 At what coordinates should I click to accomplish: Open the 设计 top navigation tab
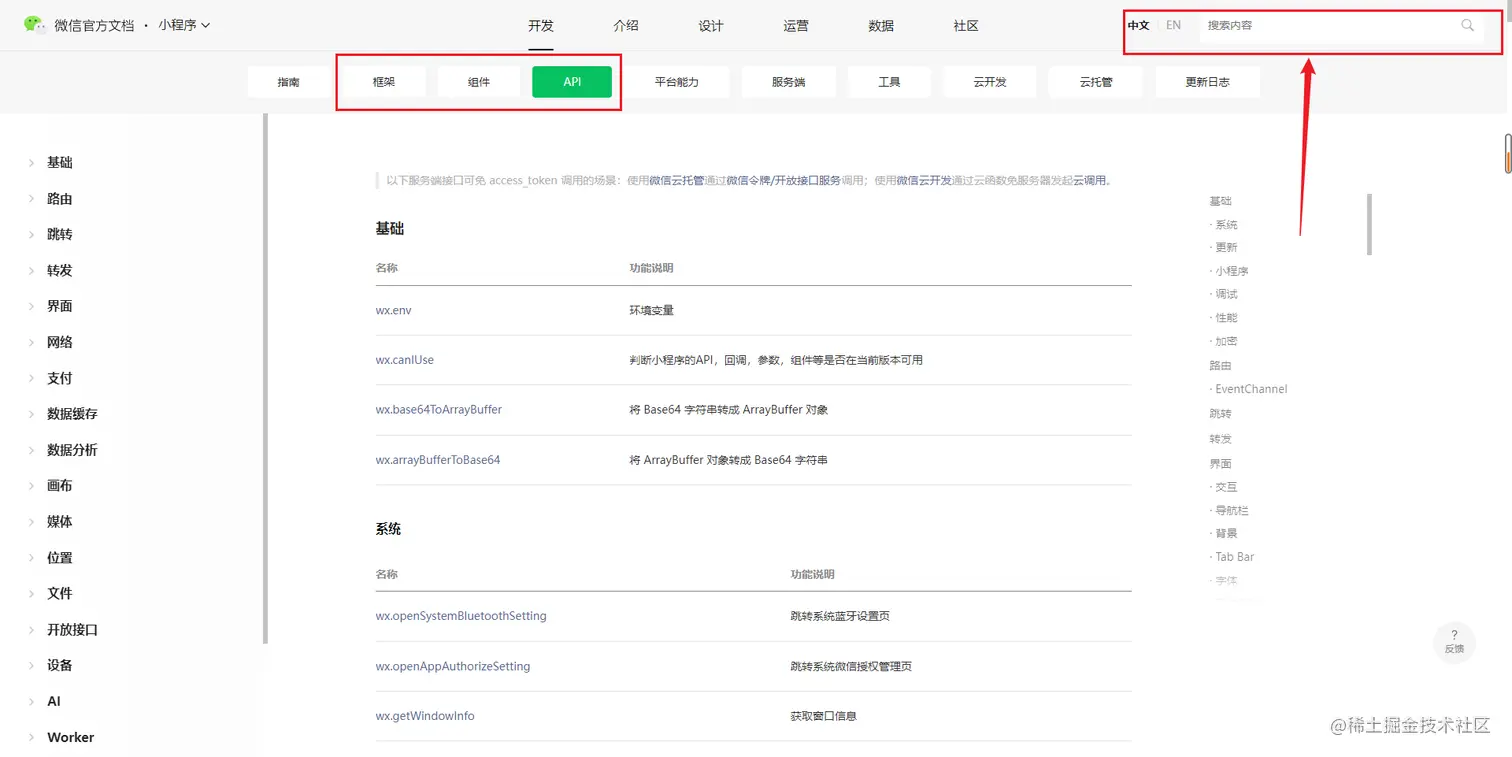(711, 26)
